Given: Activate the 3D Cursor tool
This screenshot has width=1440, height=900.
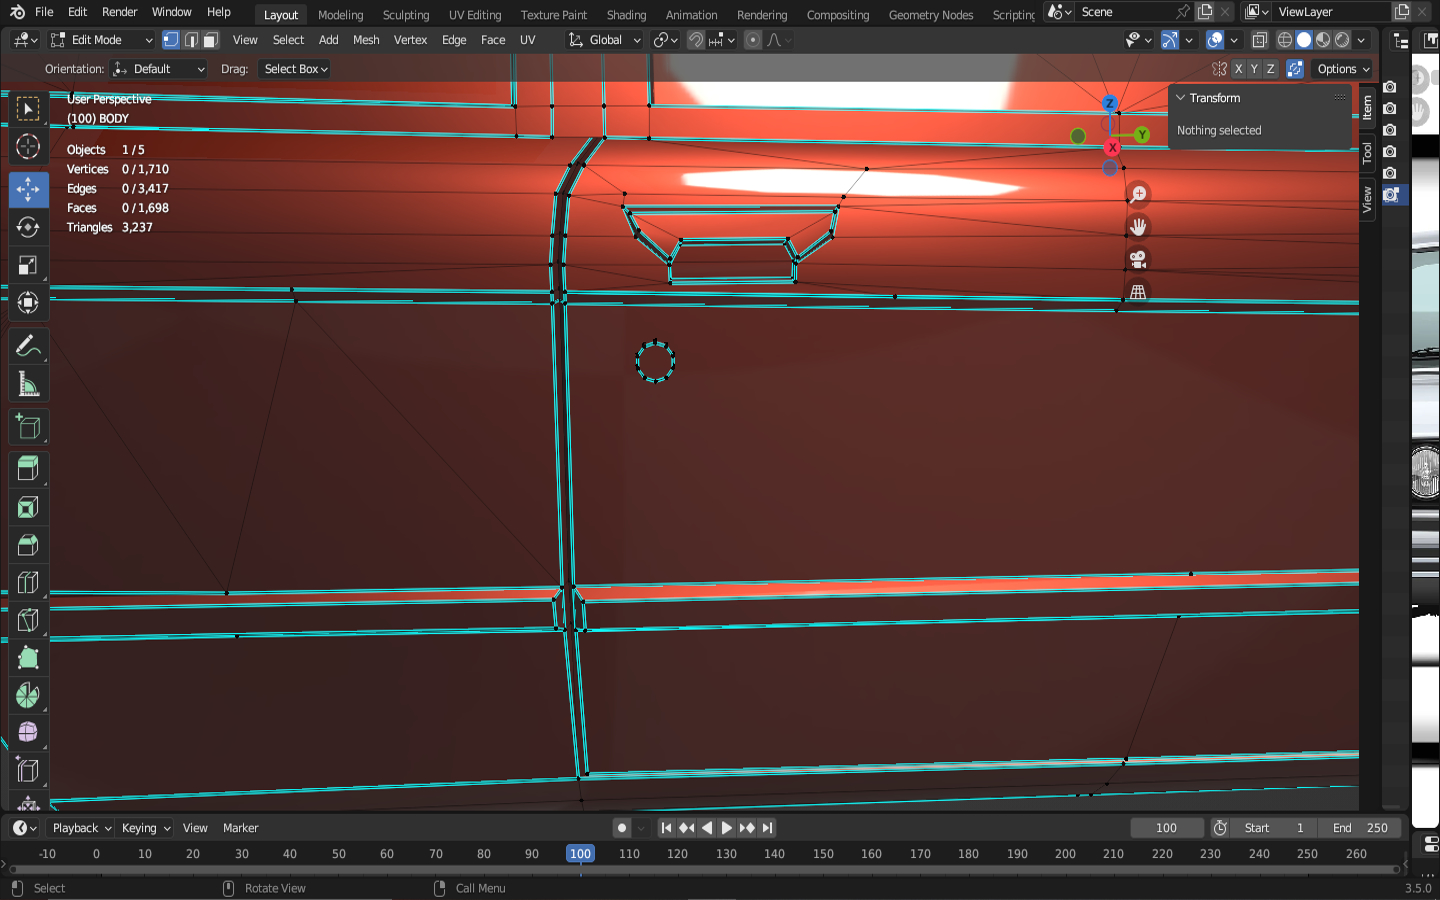Looking at the screenshot, I should 28,147.
